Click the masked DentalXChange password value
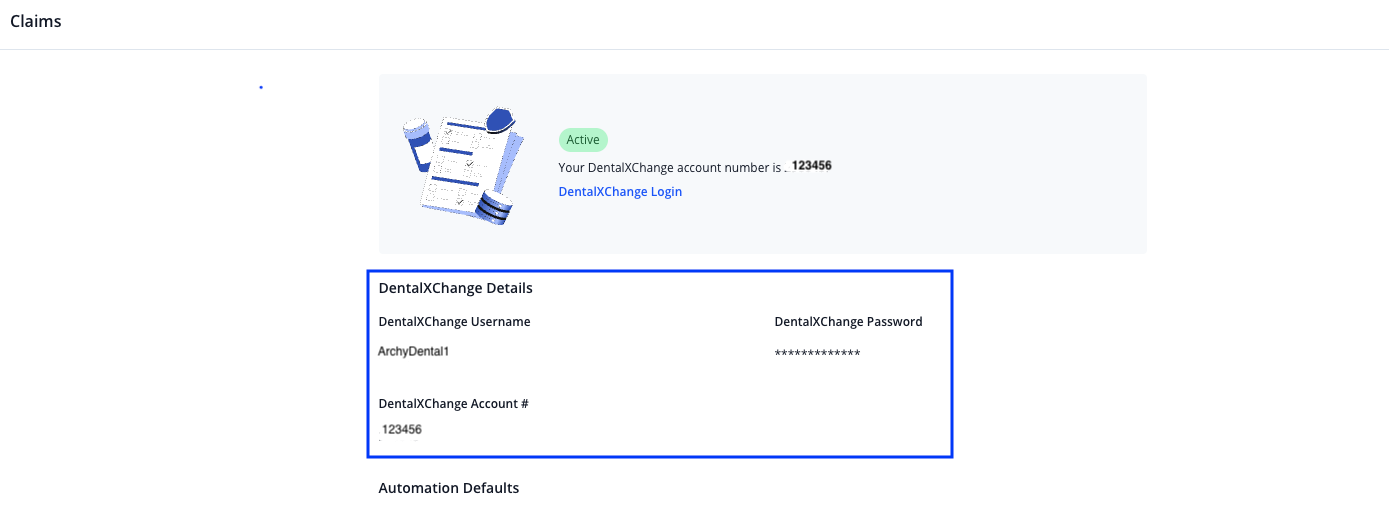The image size is (1389, 515). pyautogui.click(x=817, y=354)
